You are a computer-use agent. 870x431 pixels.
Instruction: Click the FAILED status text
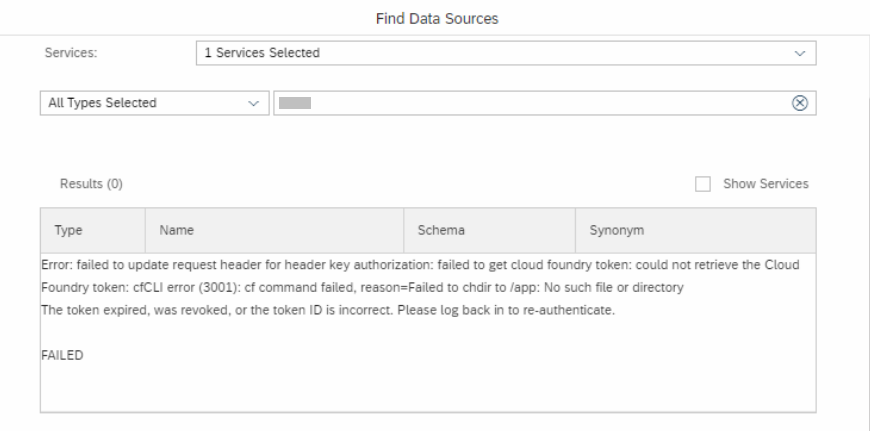pos(62,356)
